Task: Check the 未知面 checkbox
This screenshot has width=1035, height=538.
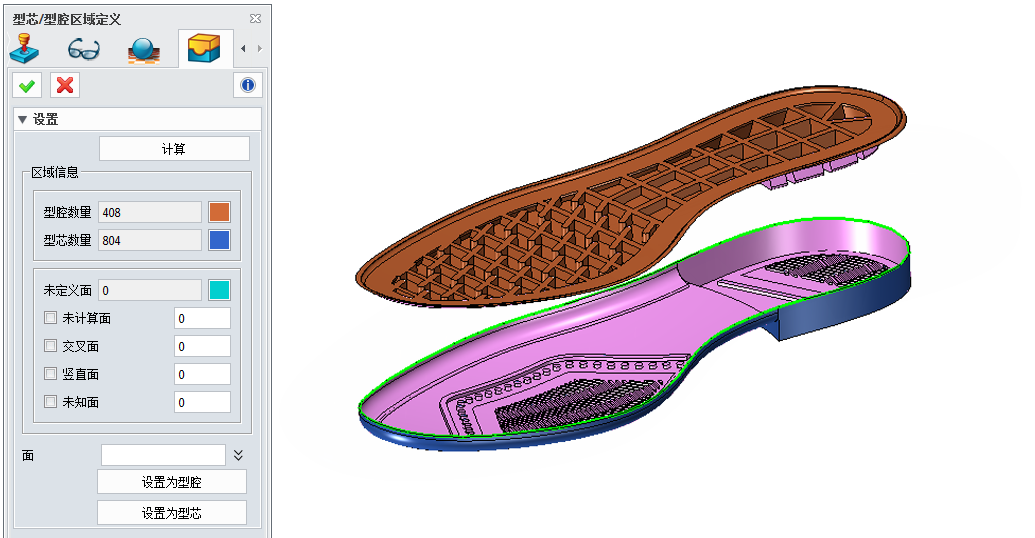Action: 51,402
